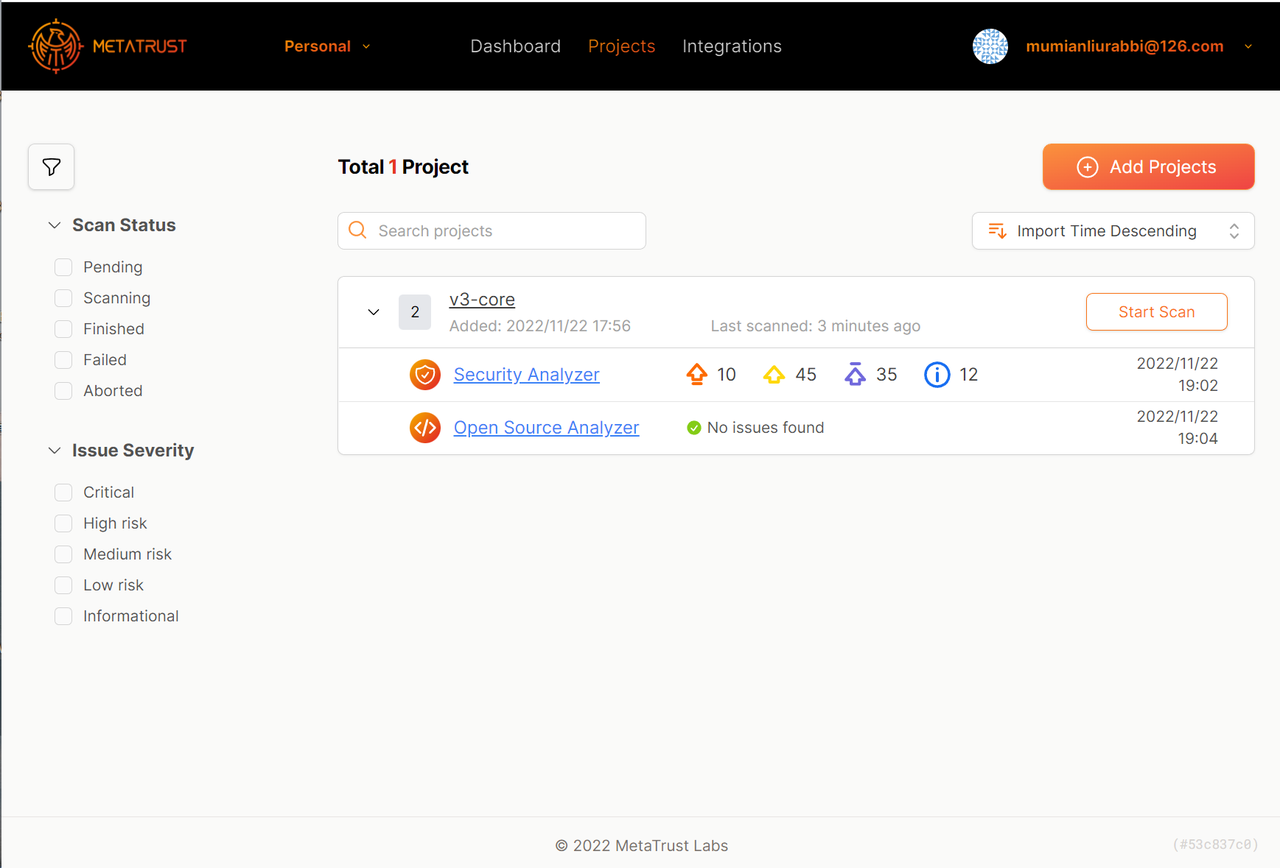Open the Personal workspace dropdown

[x=327, y=46]
